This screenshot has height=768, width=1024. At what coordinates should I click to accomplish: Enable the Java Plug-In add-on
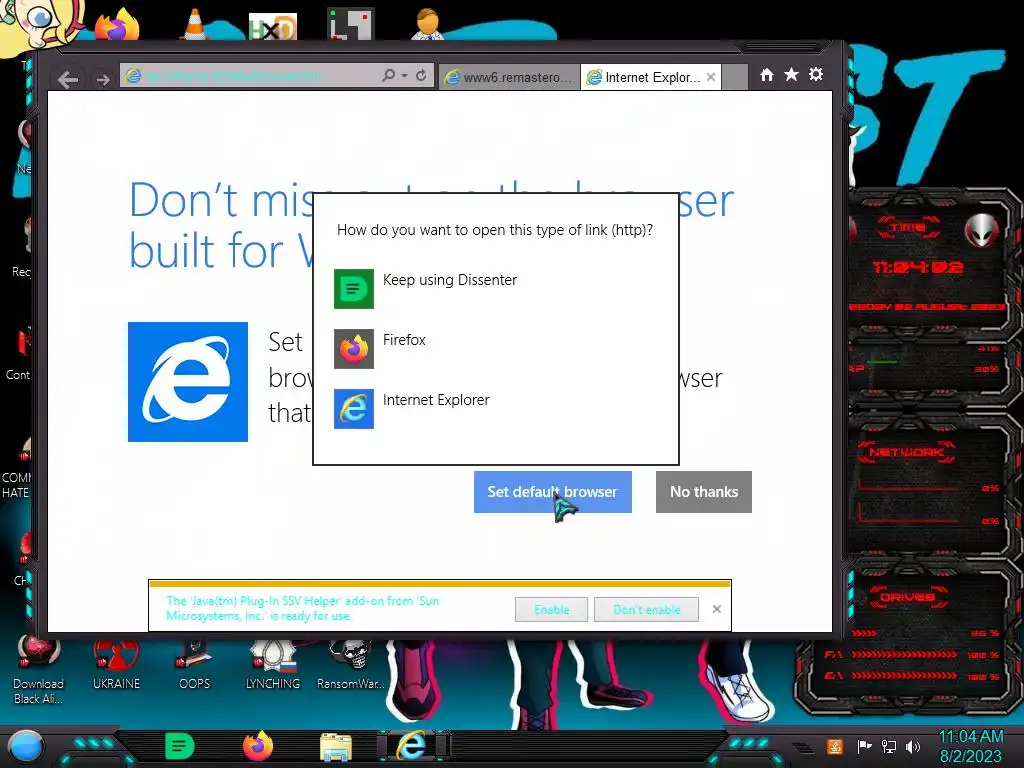click(x=551, y=609)
